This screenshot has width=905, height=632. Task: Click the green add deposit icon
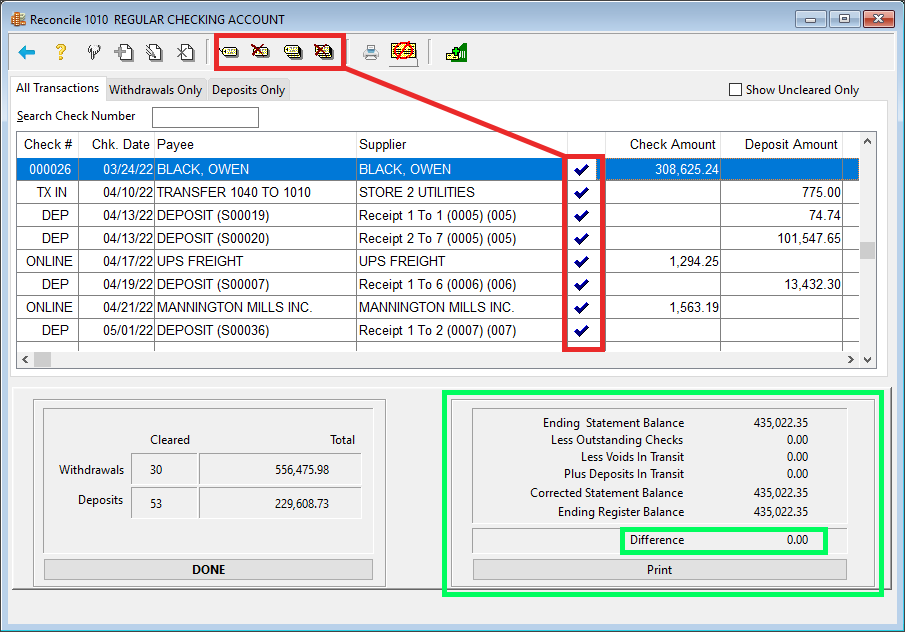coord(456,53)
